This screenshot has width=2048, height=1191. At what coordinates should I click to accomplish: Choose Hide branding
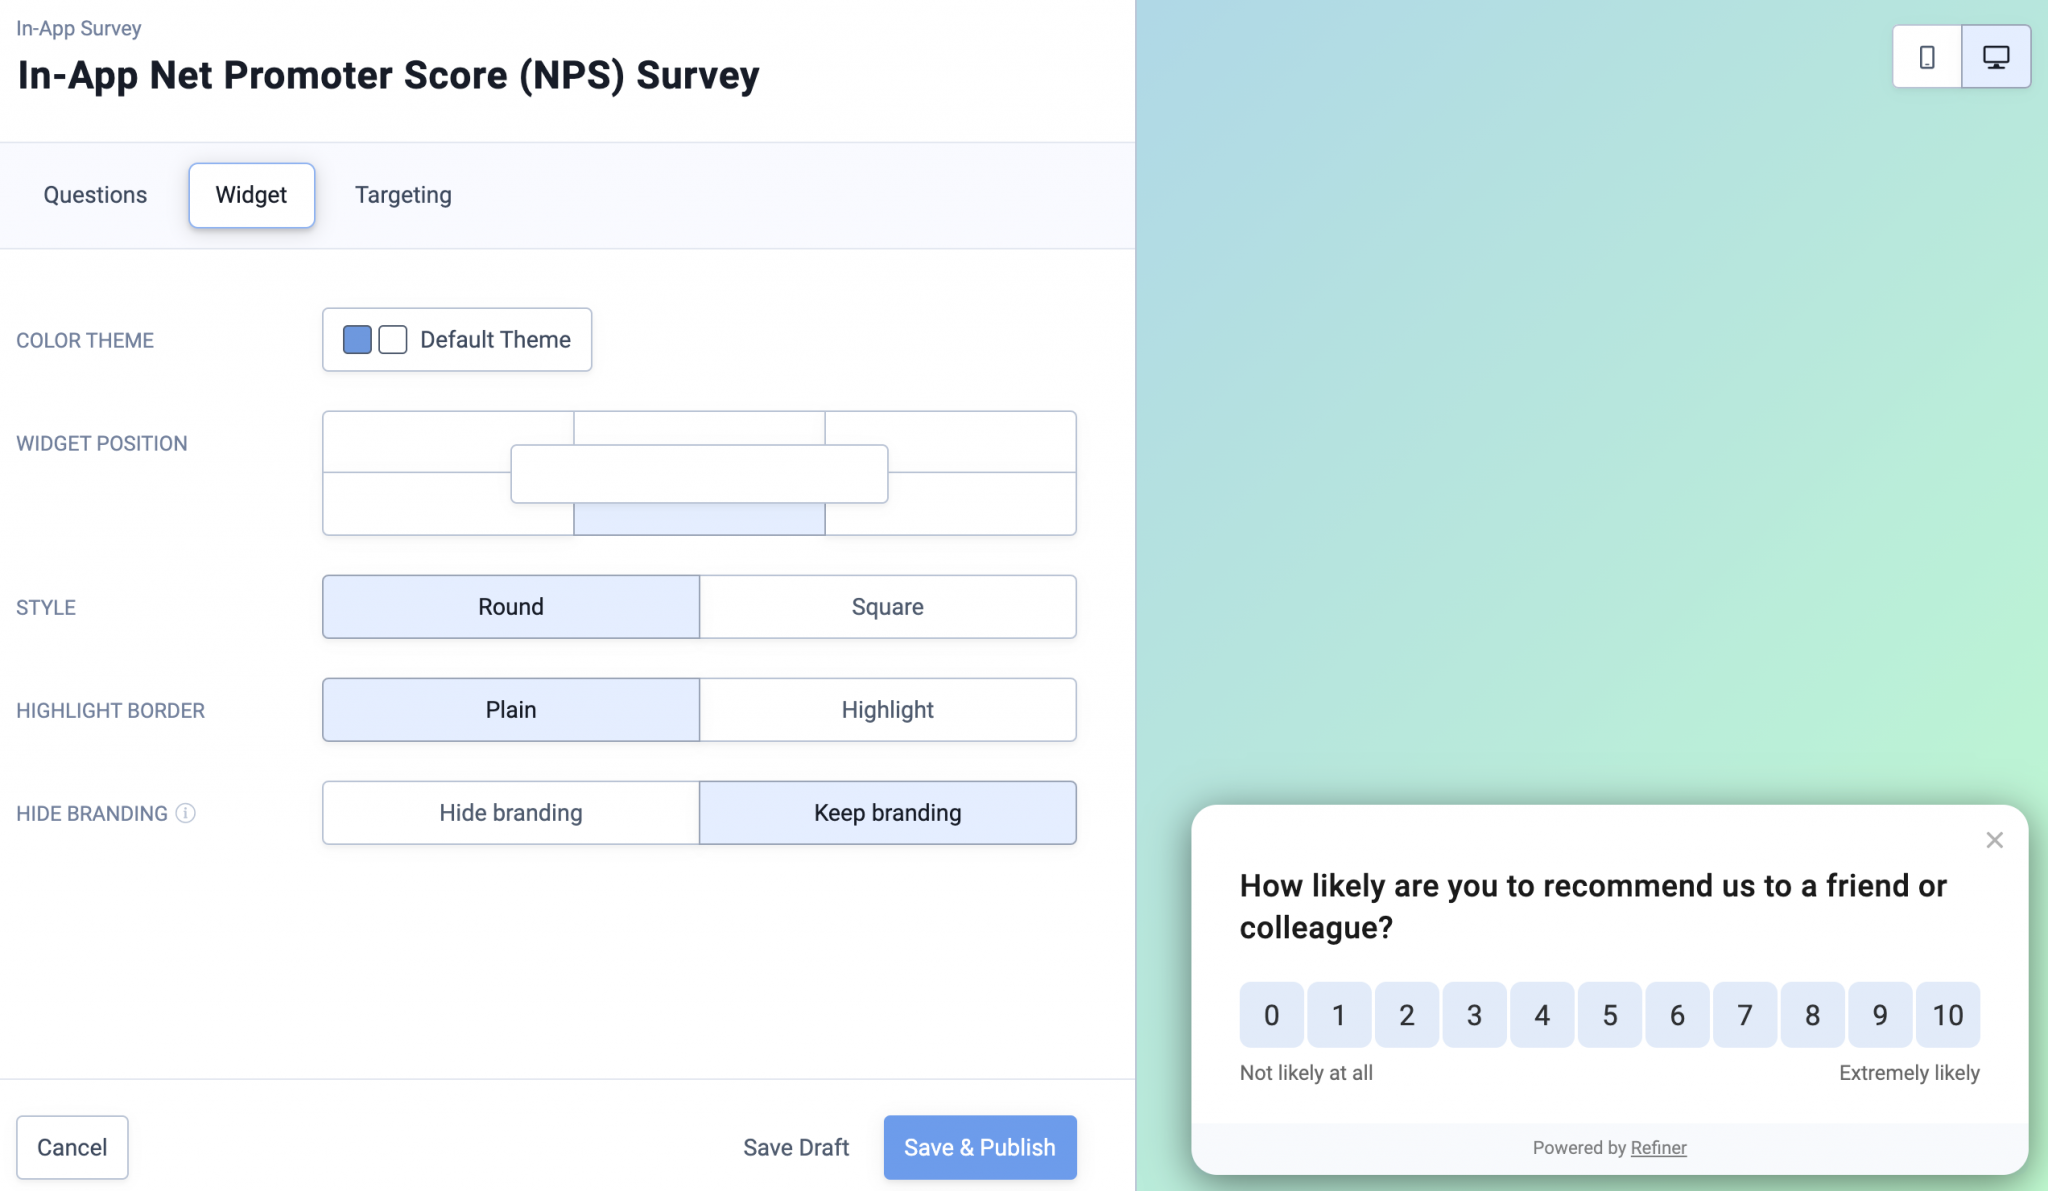(510, 812)
